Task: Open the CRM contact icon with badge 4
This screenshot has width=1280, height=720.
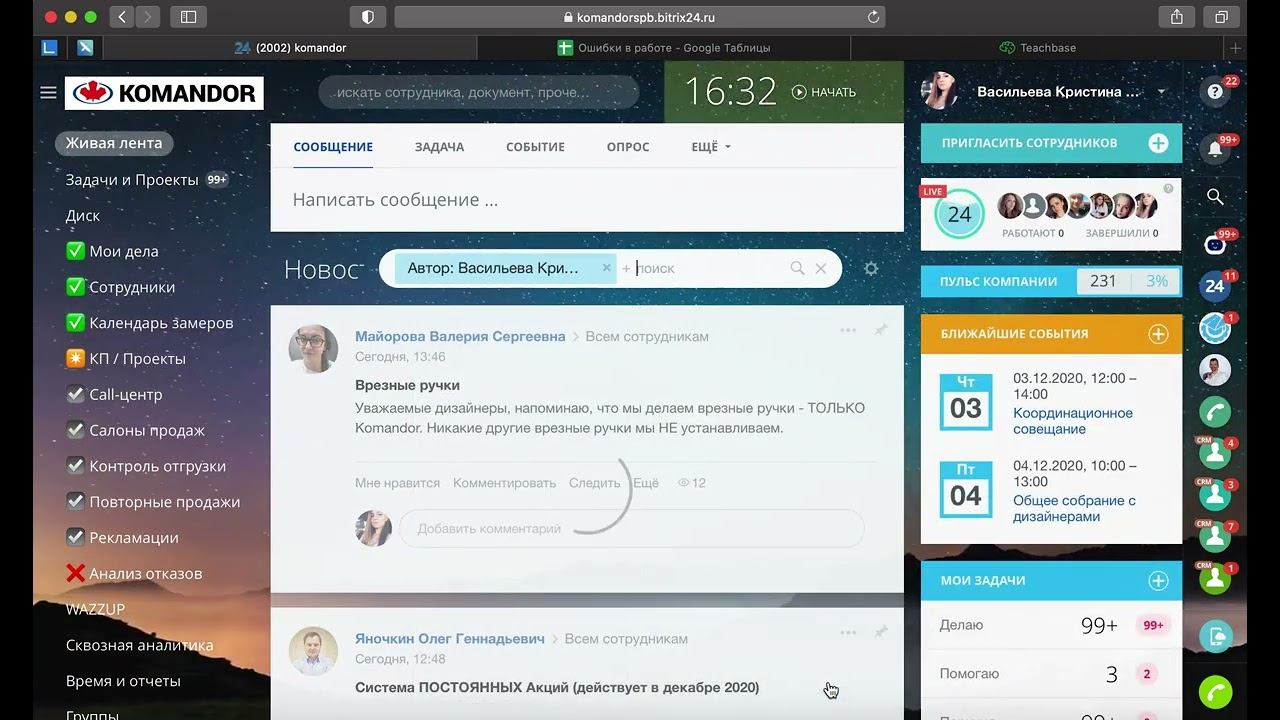Action: tap(1215, 454)
